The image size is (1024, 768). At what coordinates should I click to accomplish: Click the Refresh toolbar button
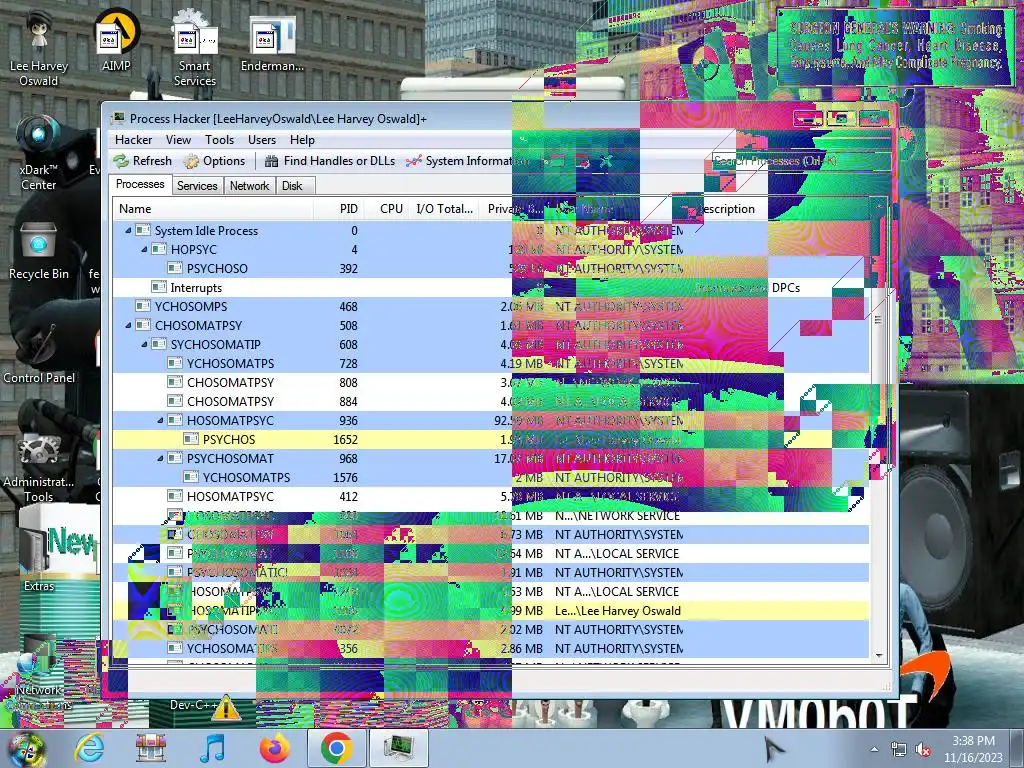[142, 161]
